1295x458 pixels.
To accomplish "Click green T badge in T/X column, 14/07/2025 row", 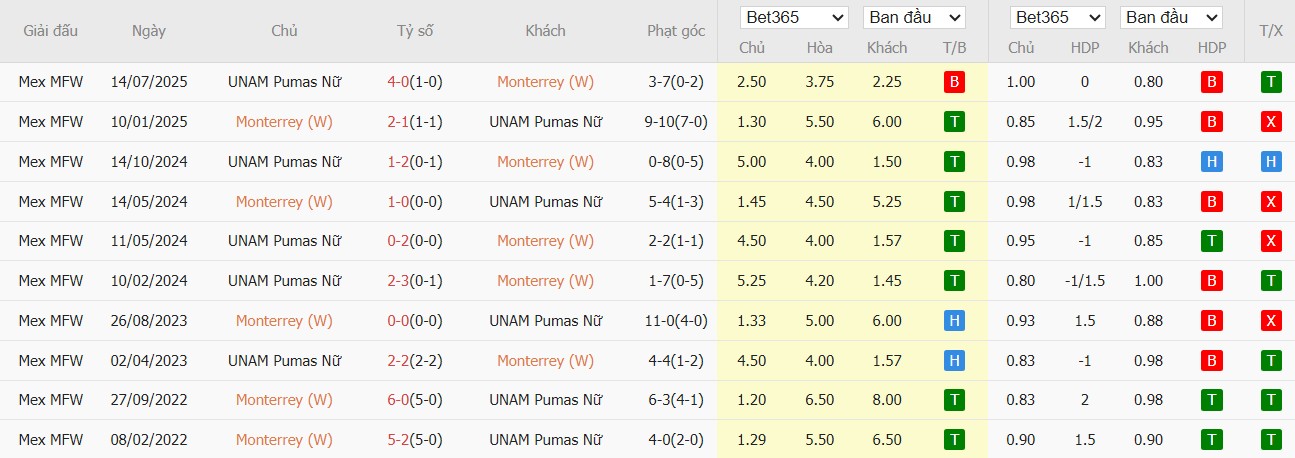I will [1270, 82].
